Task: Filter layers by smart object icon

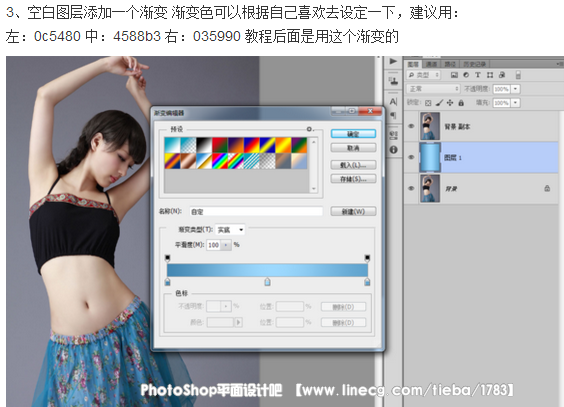Action: pos(502,75)
